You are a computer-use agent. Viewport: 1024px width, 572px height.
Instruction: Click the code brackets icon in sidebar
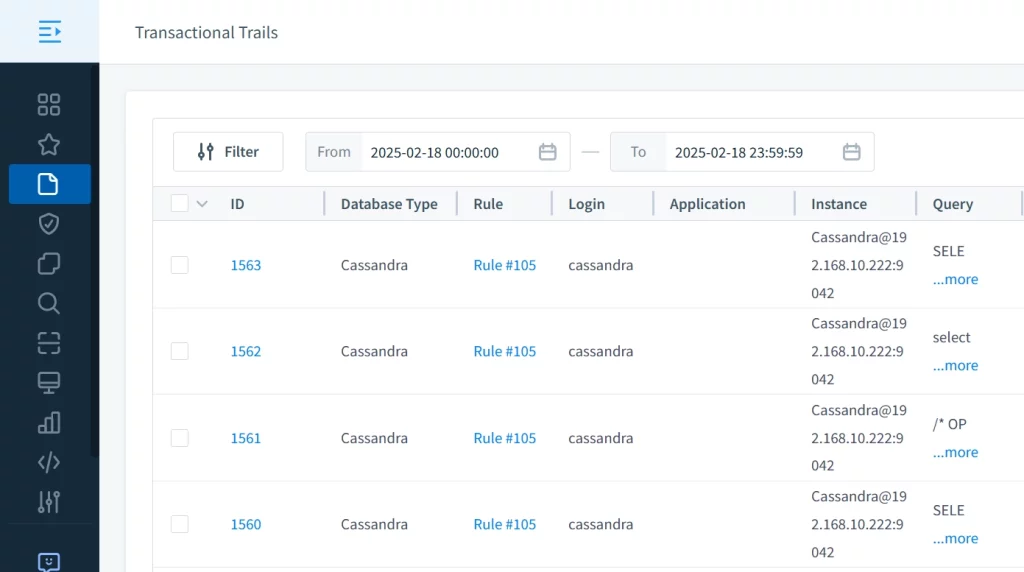click(49, 462)
